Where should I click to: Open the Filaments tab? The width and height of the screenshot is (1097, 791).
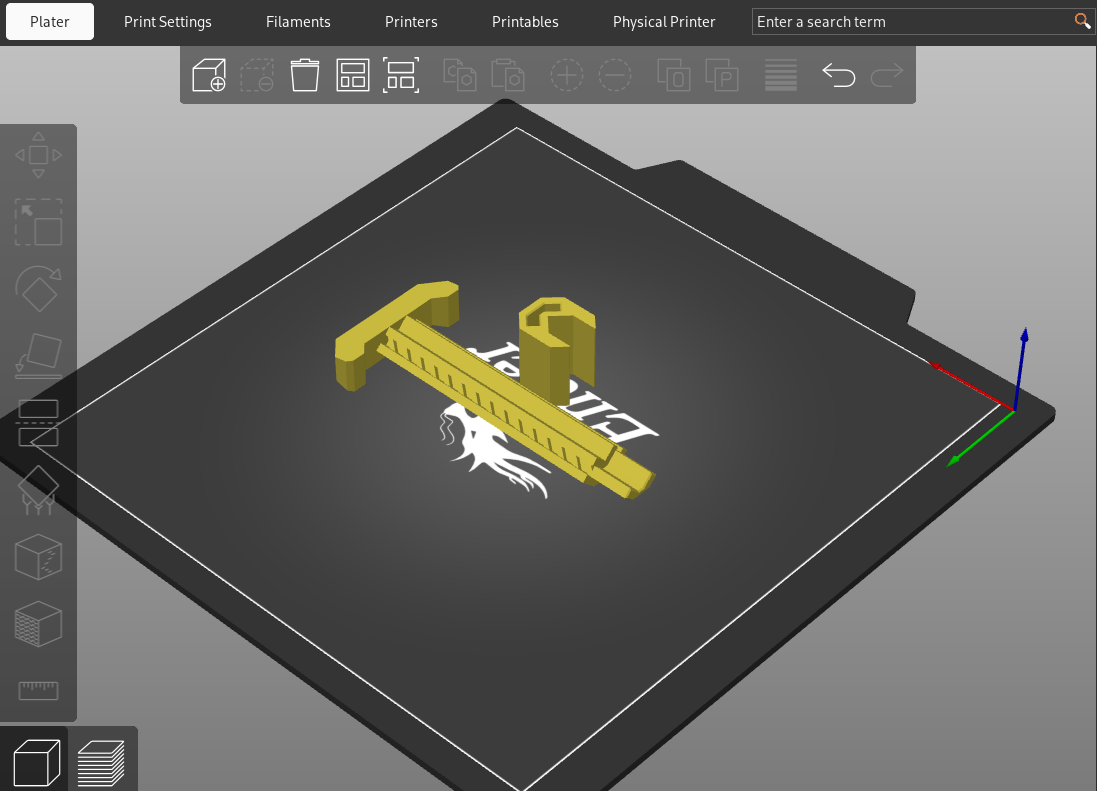[298, 22]
